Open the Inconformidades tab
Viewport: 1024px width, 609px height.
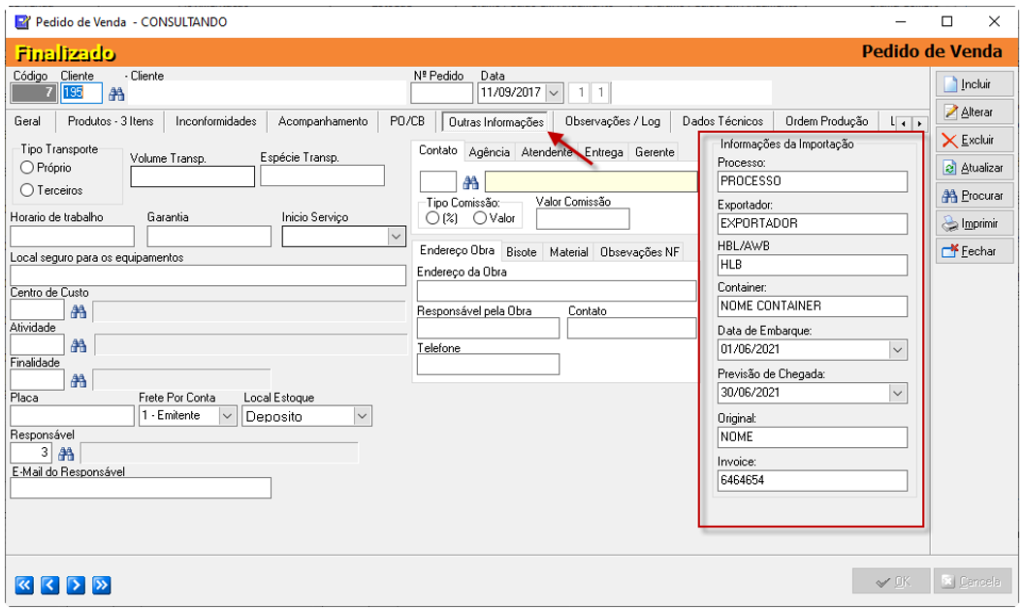[216, 121]
